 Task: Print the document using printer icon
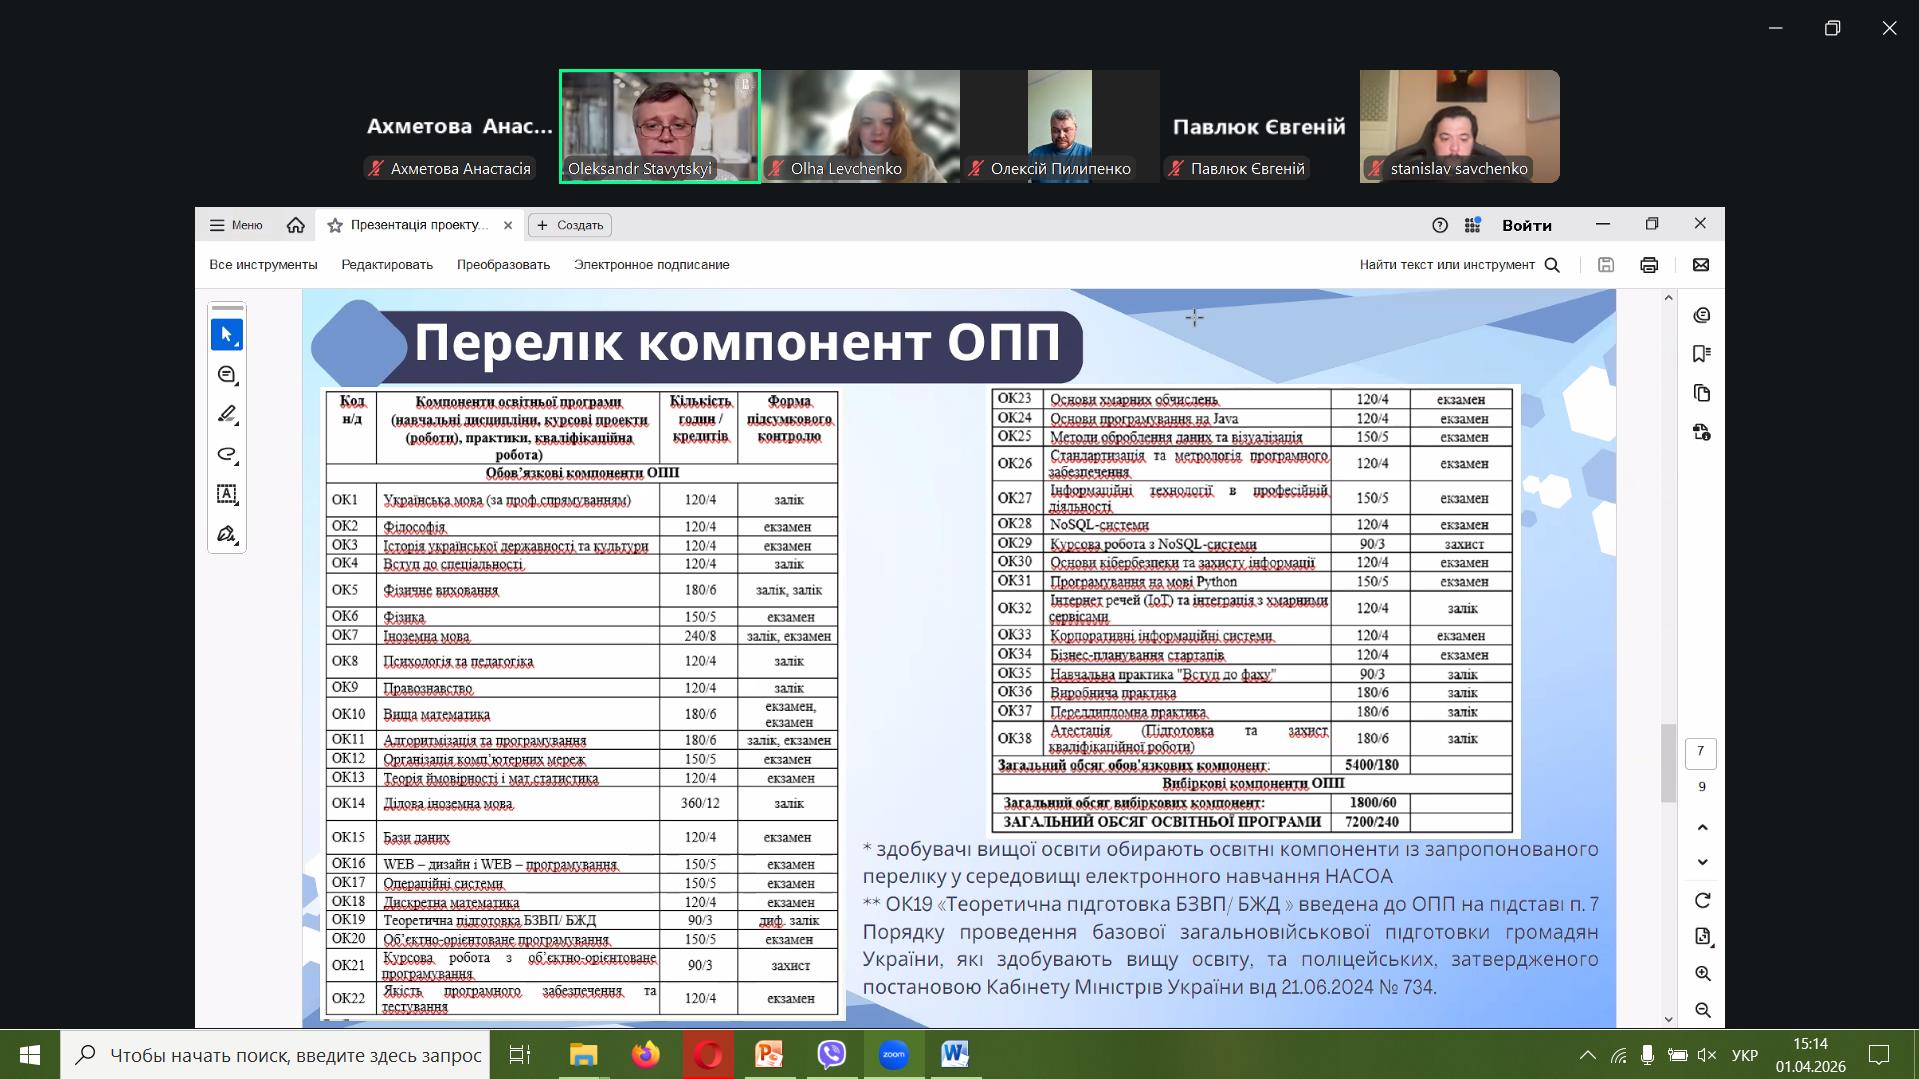tap(1649, 265)
